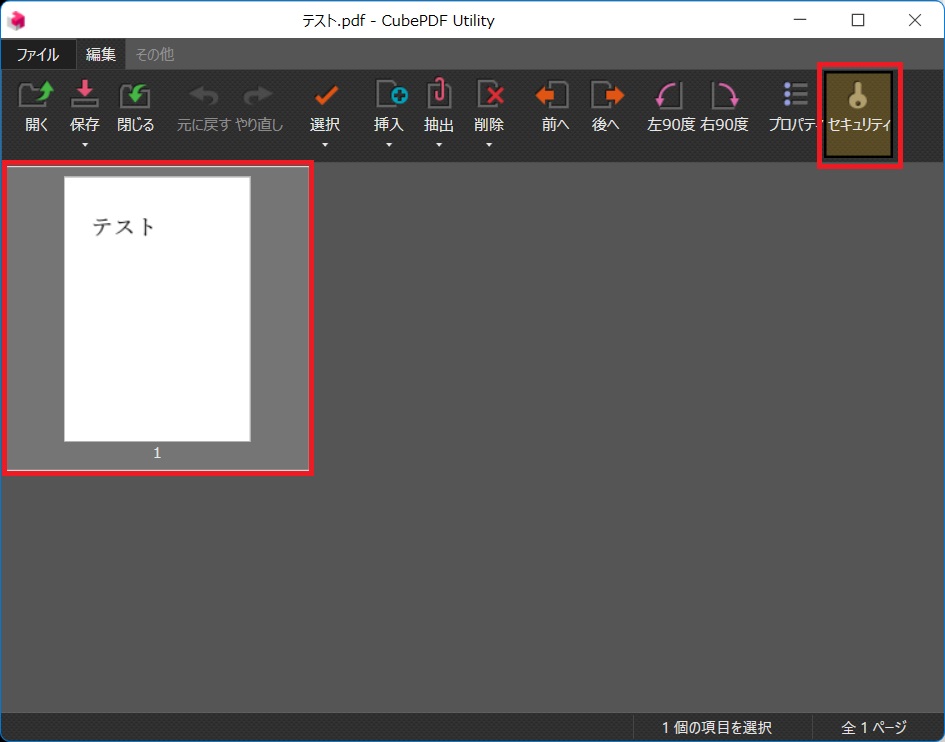
Task: Click the Insert (挿入) page icon
Action: pos(391,94)
